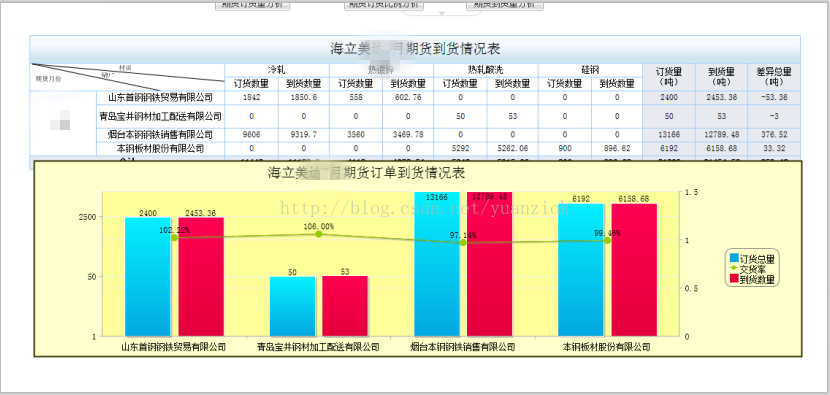Click the red bar labeled 12789.48 in chart
Screen dimensions: 830x395
(490, 264)
